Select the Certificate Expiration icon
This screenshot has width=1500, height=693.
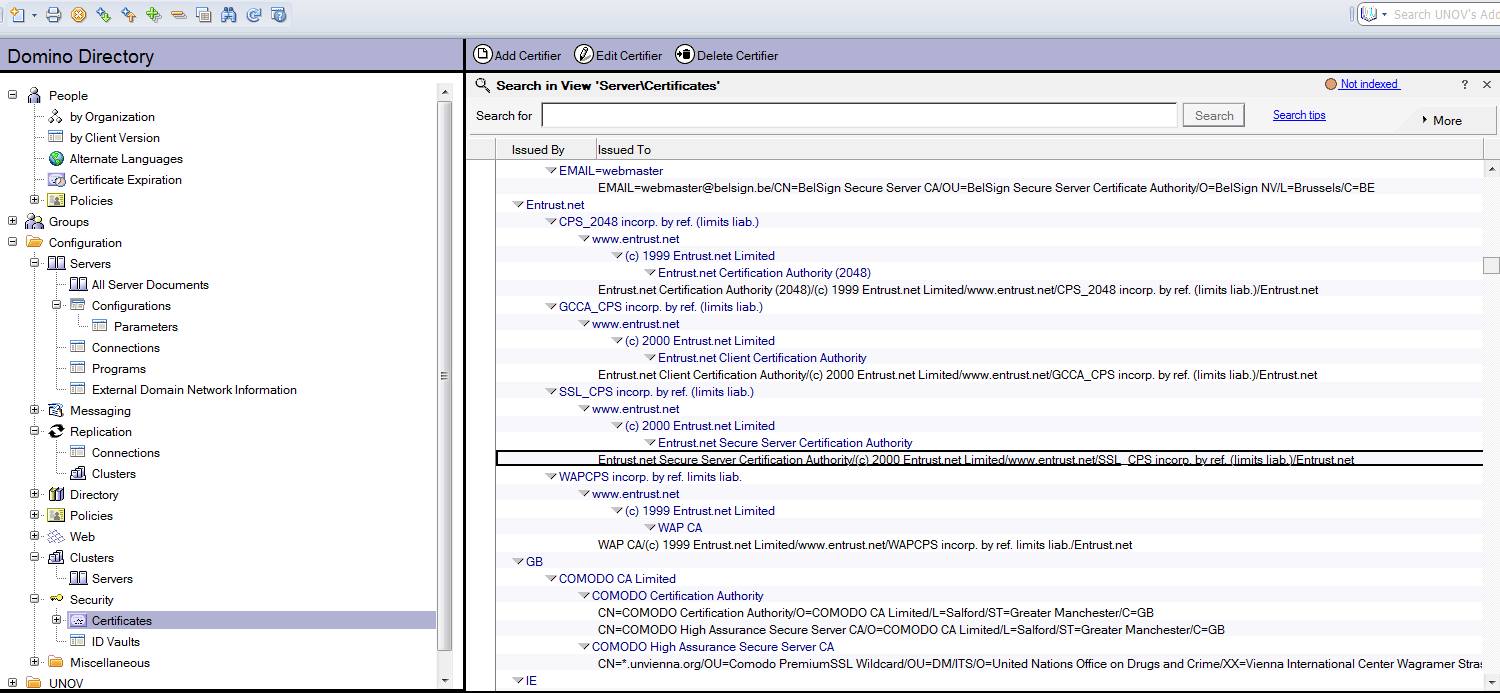click(x=56, y=179)
